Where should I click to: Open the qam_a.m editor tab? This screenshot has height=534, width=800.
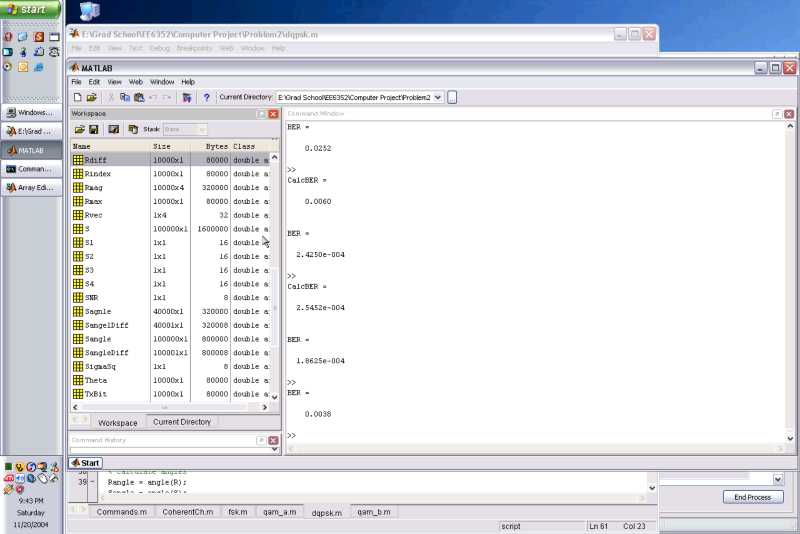pos(279,512)
